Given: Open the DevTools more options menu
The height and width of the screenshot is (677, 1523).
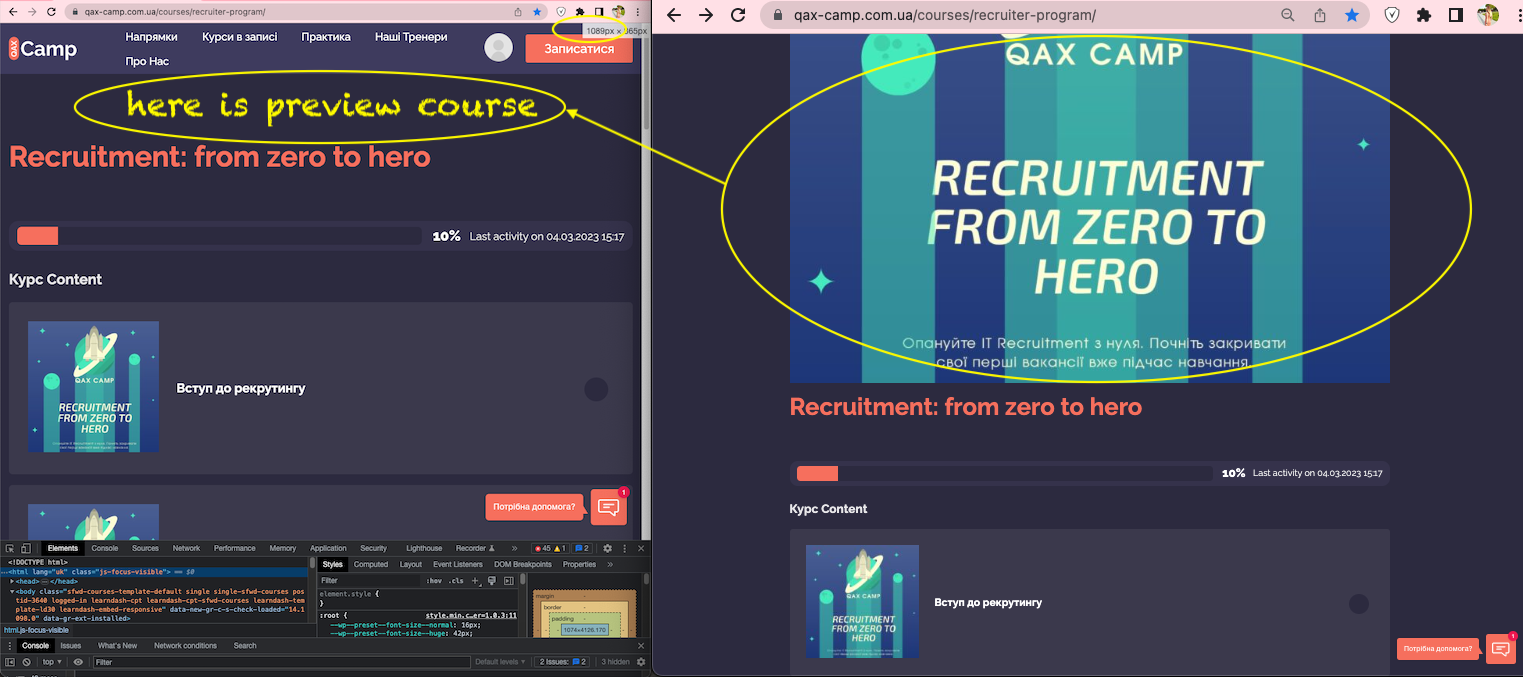Looking at the screenshot, I should 623,548.
